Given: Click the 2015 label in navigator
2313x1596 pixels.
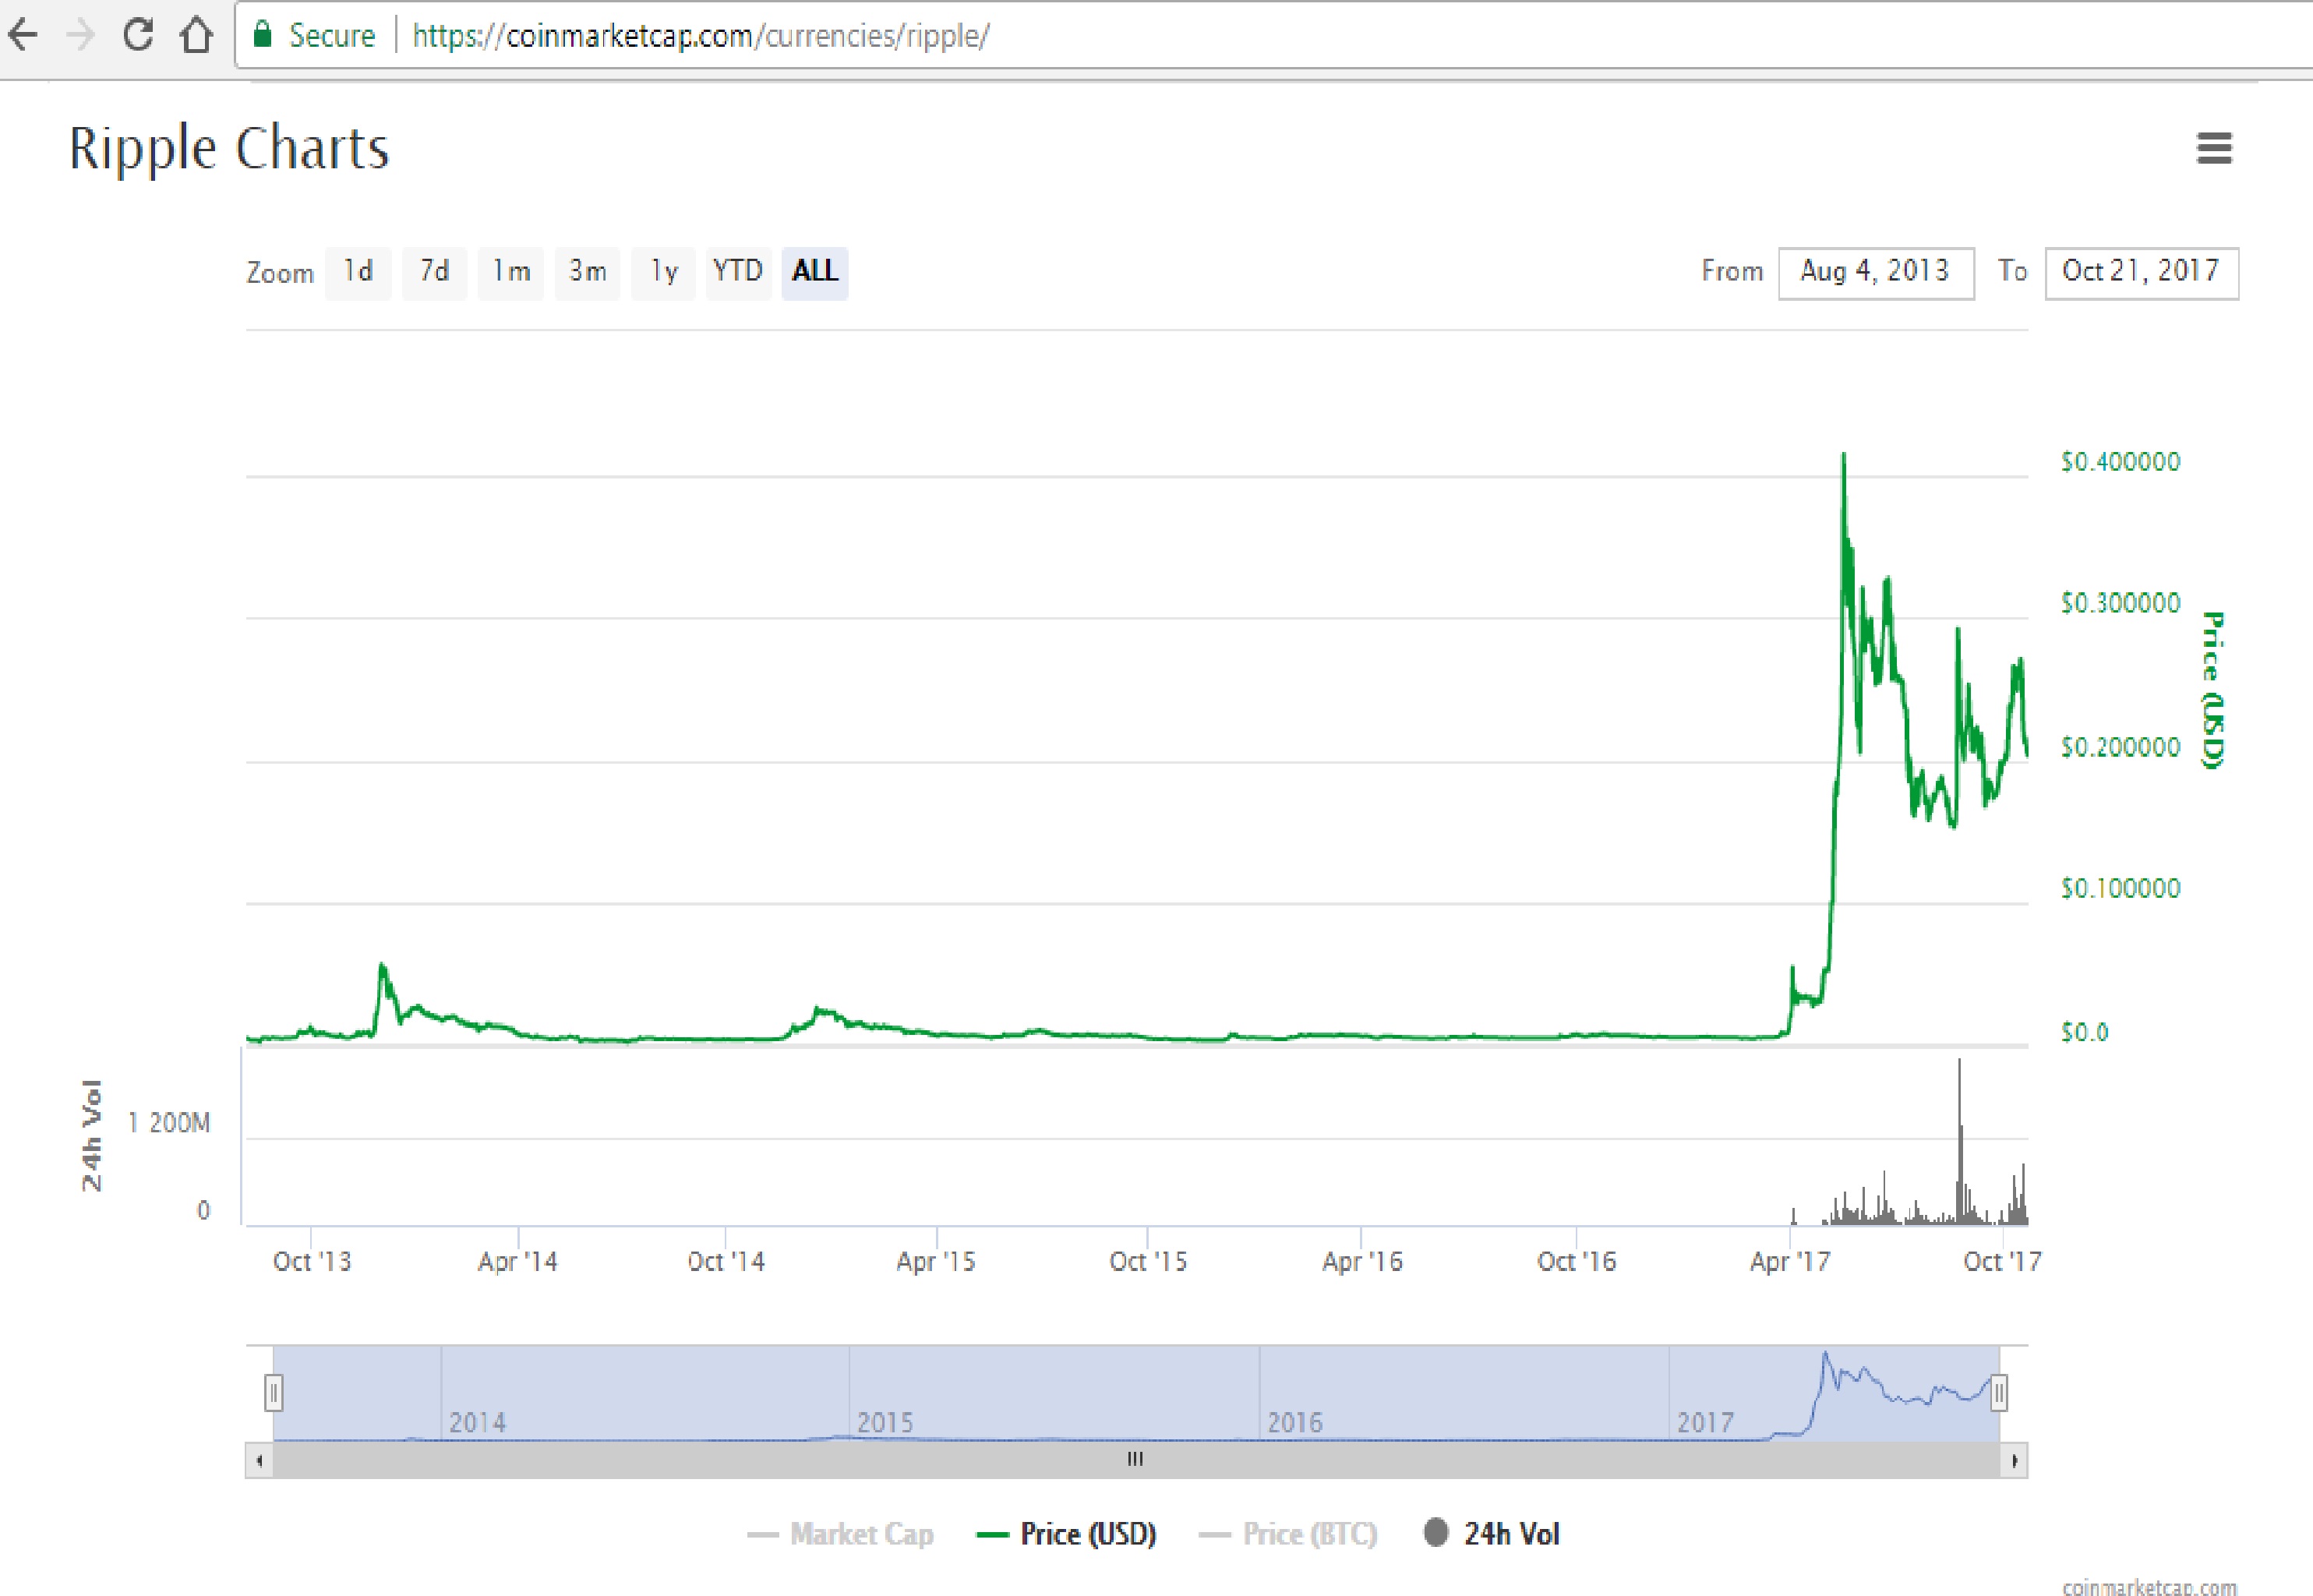Looking at the screenshot, I should (x=885, y=1422).
